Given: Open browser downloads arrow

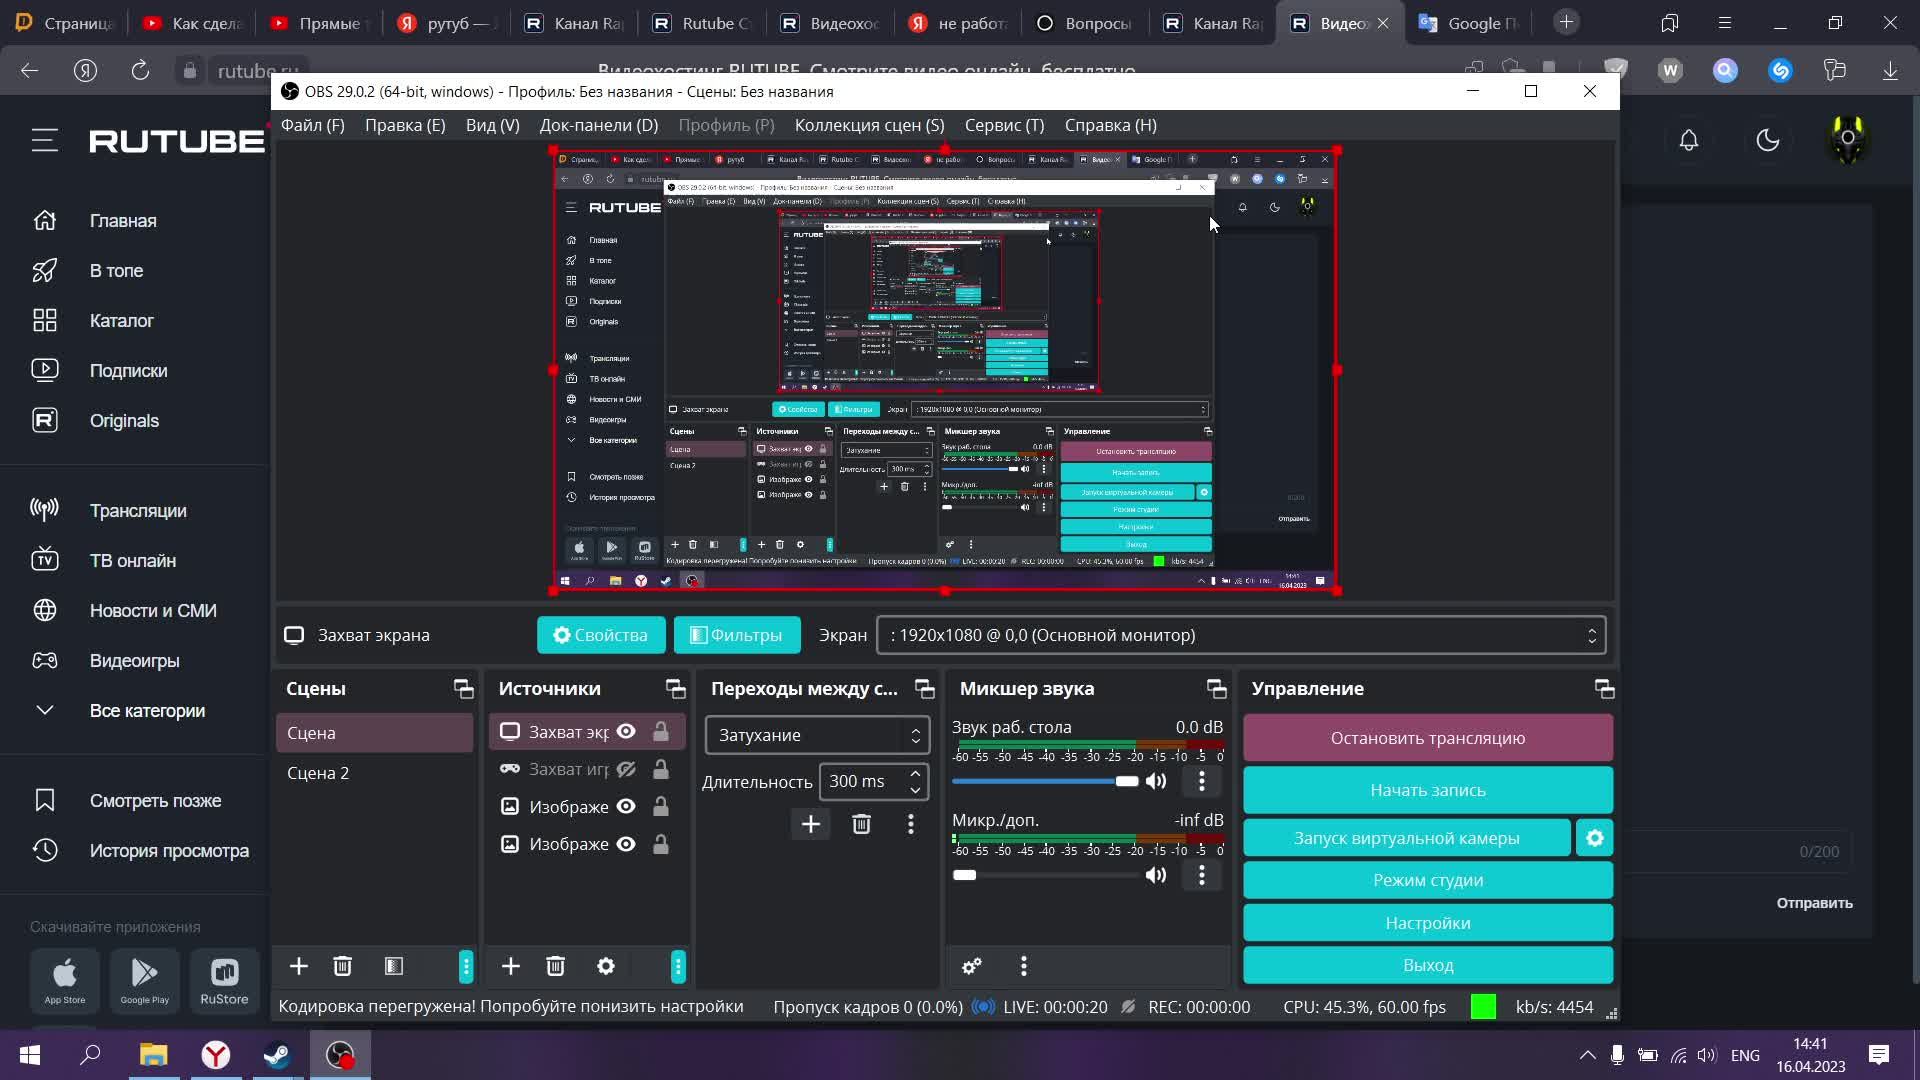Looking at the screenshot, I should pos(1890,70).
